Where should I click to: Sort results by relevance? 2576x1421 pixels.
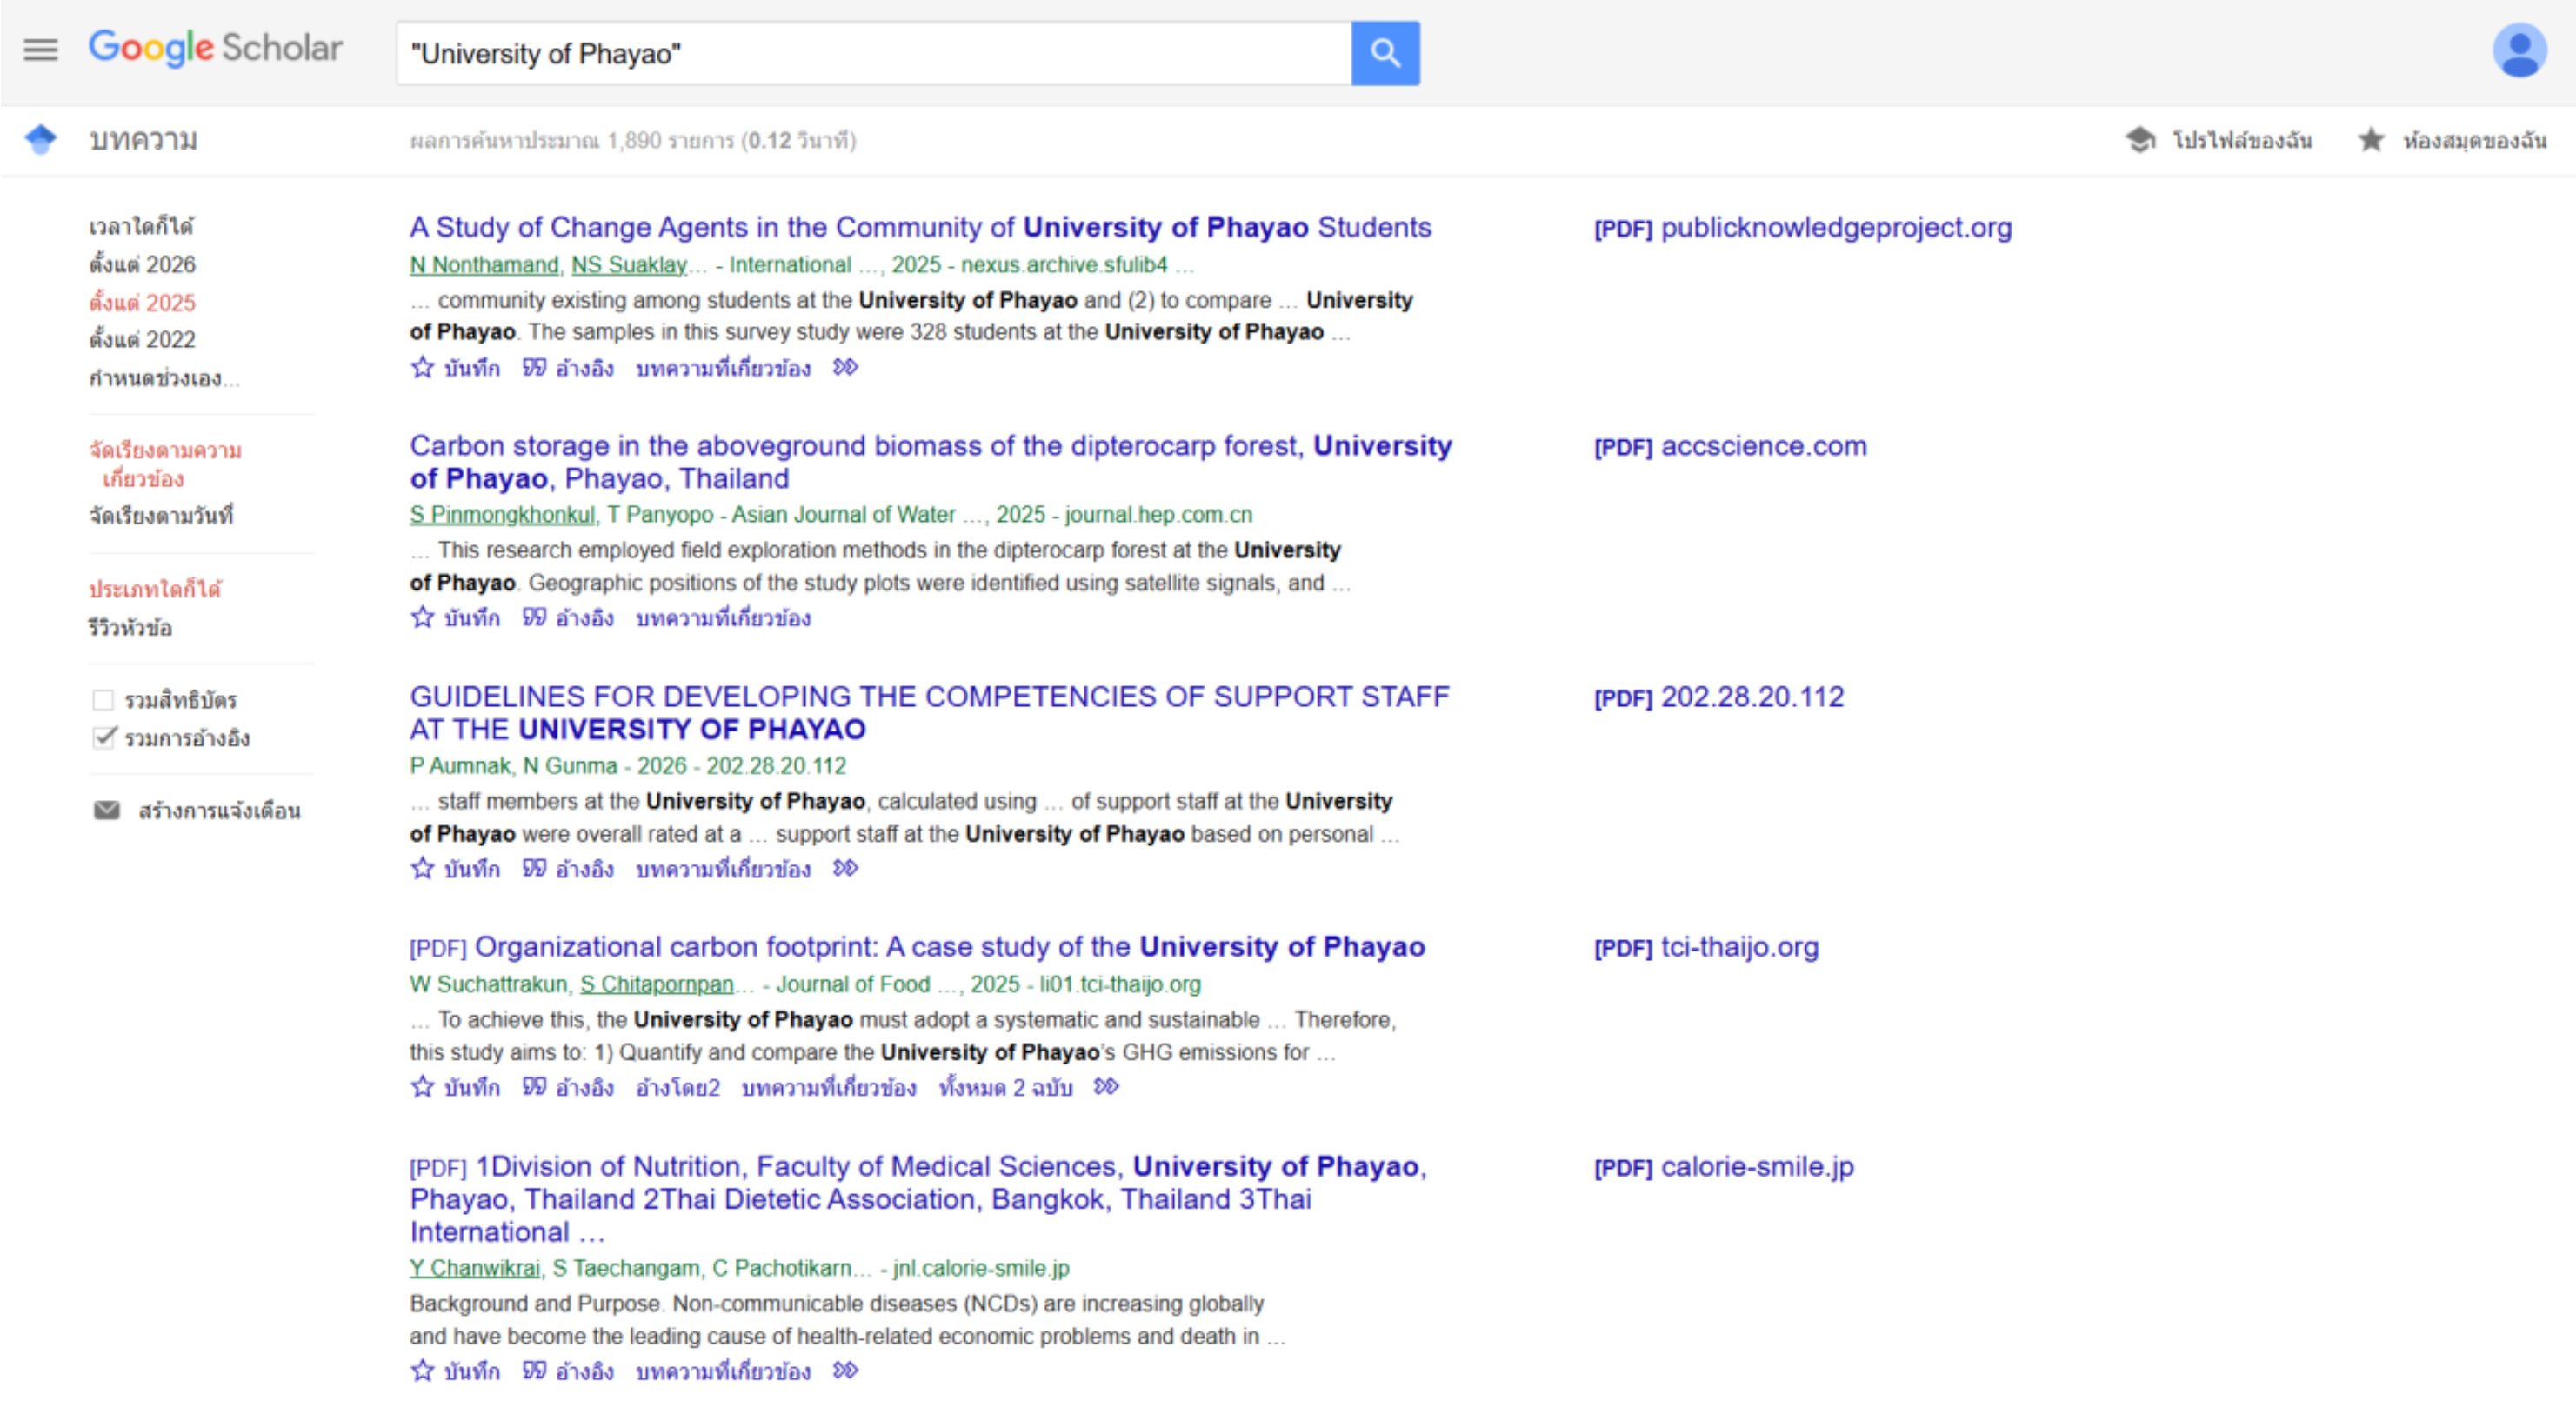[165, 465]
